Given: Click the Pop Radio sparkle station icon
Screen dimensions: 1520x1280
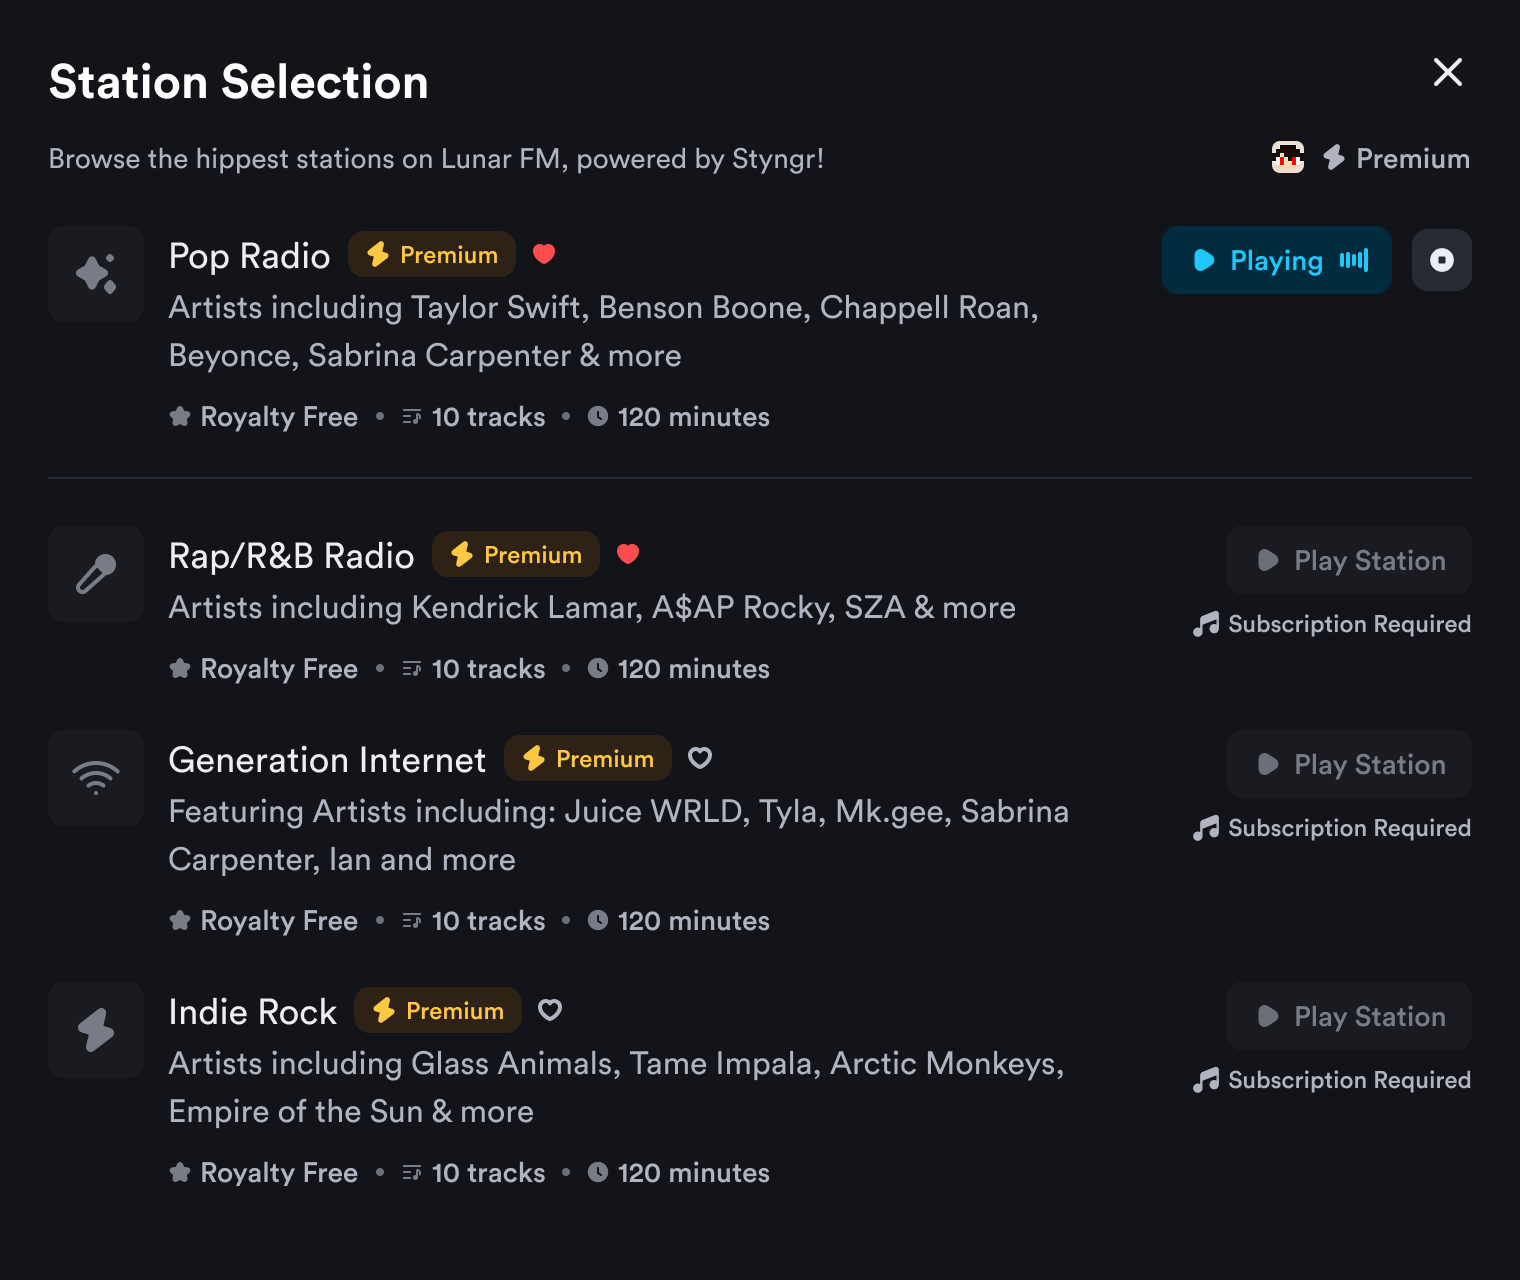Looking at the screenshot, I should click(96, 274).
